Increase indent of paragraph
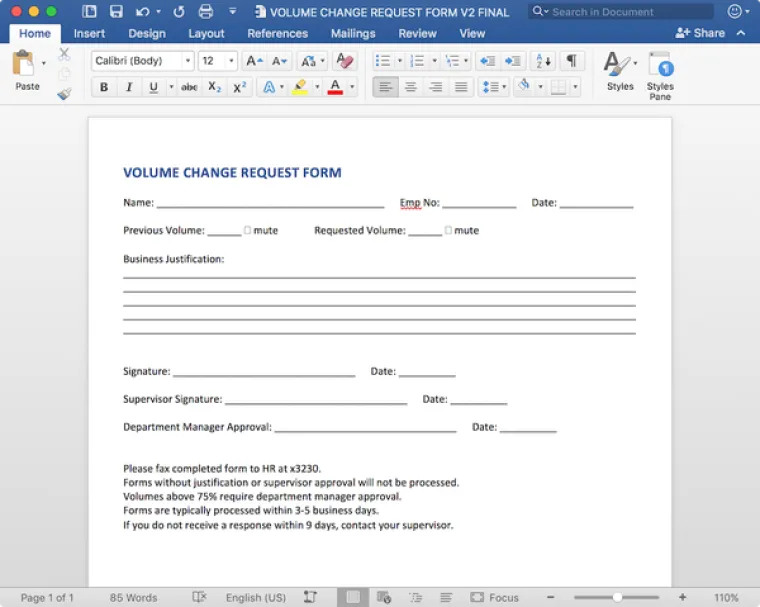The width and height of the screenshot is (760, 607). (514, 61)
